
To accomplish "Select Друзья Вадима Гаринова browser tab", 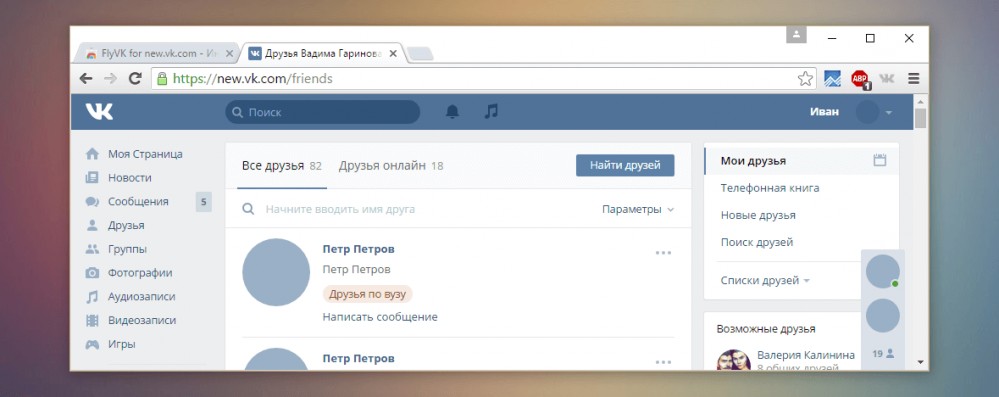I will click(322, 54).
